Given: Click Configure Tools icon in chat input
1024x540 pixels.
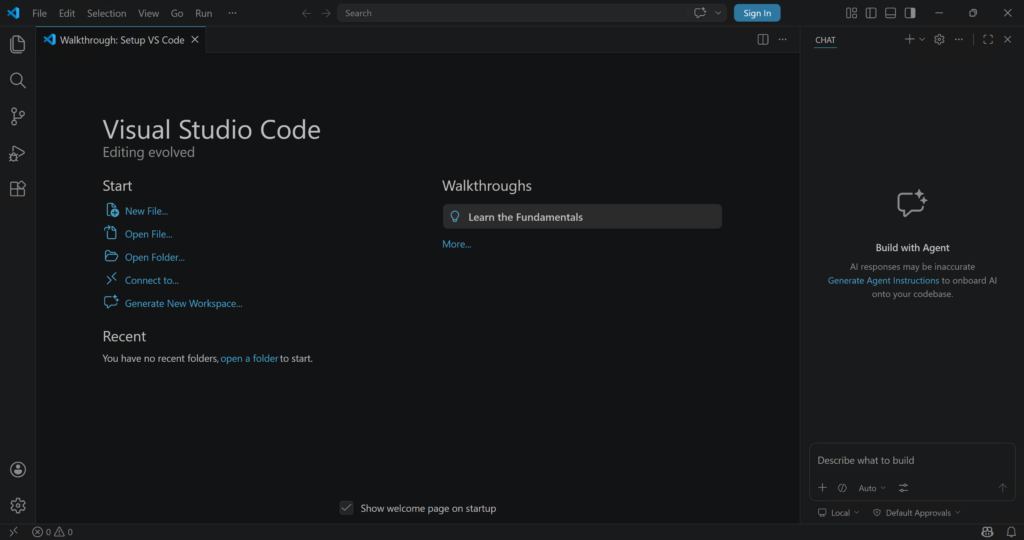Looking at the screenshot, I should pos(903,488).
